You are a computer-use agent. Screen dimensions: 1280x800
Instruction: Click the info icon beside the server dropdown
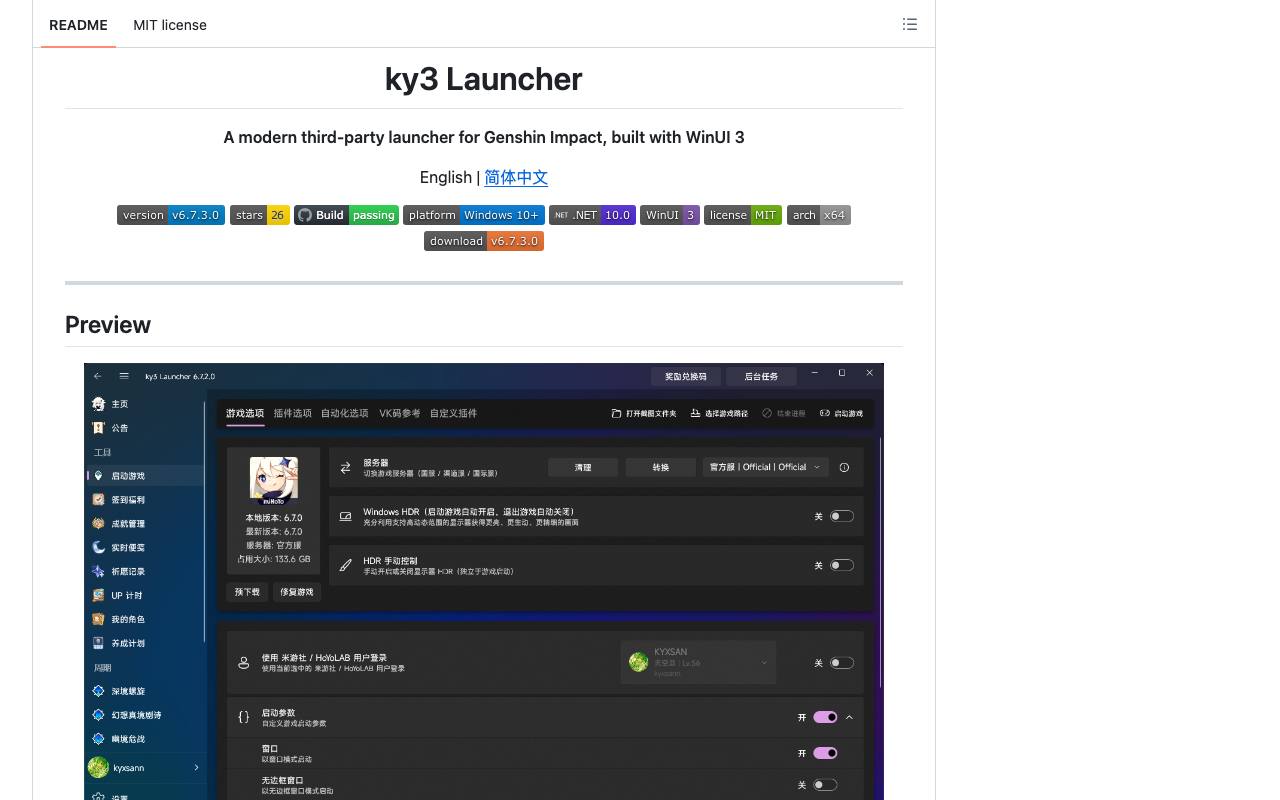844,467
